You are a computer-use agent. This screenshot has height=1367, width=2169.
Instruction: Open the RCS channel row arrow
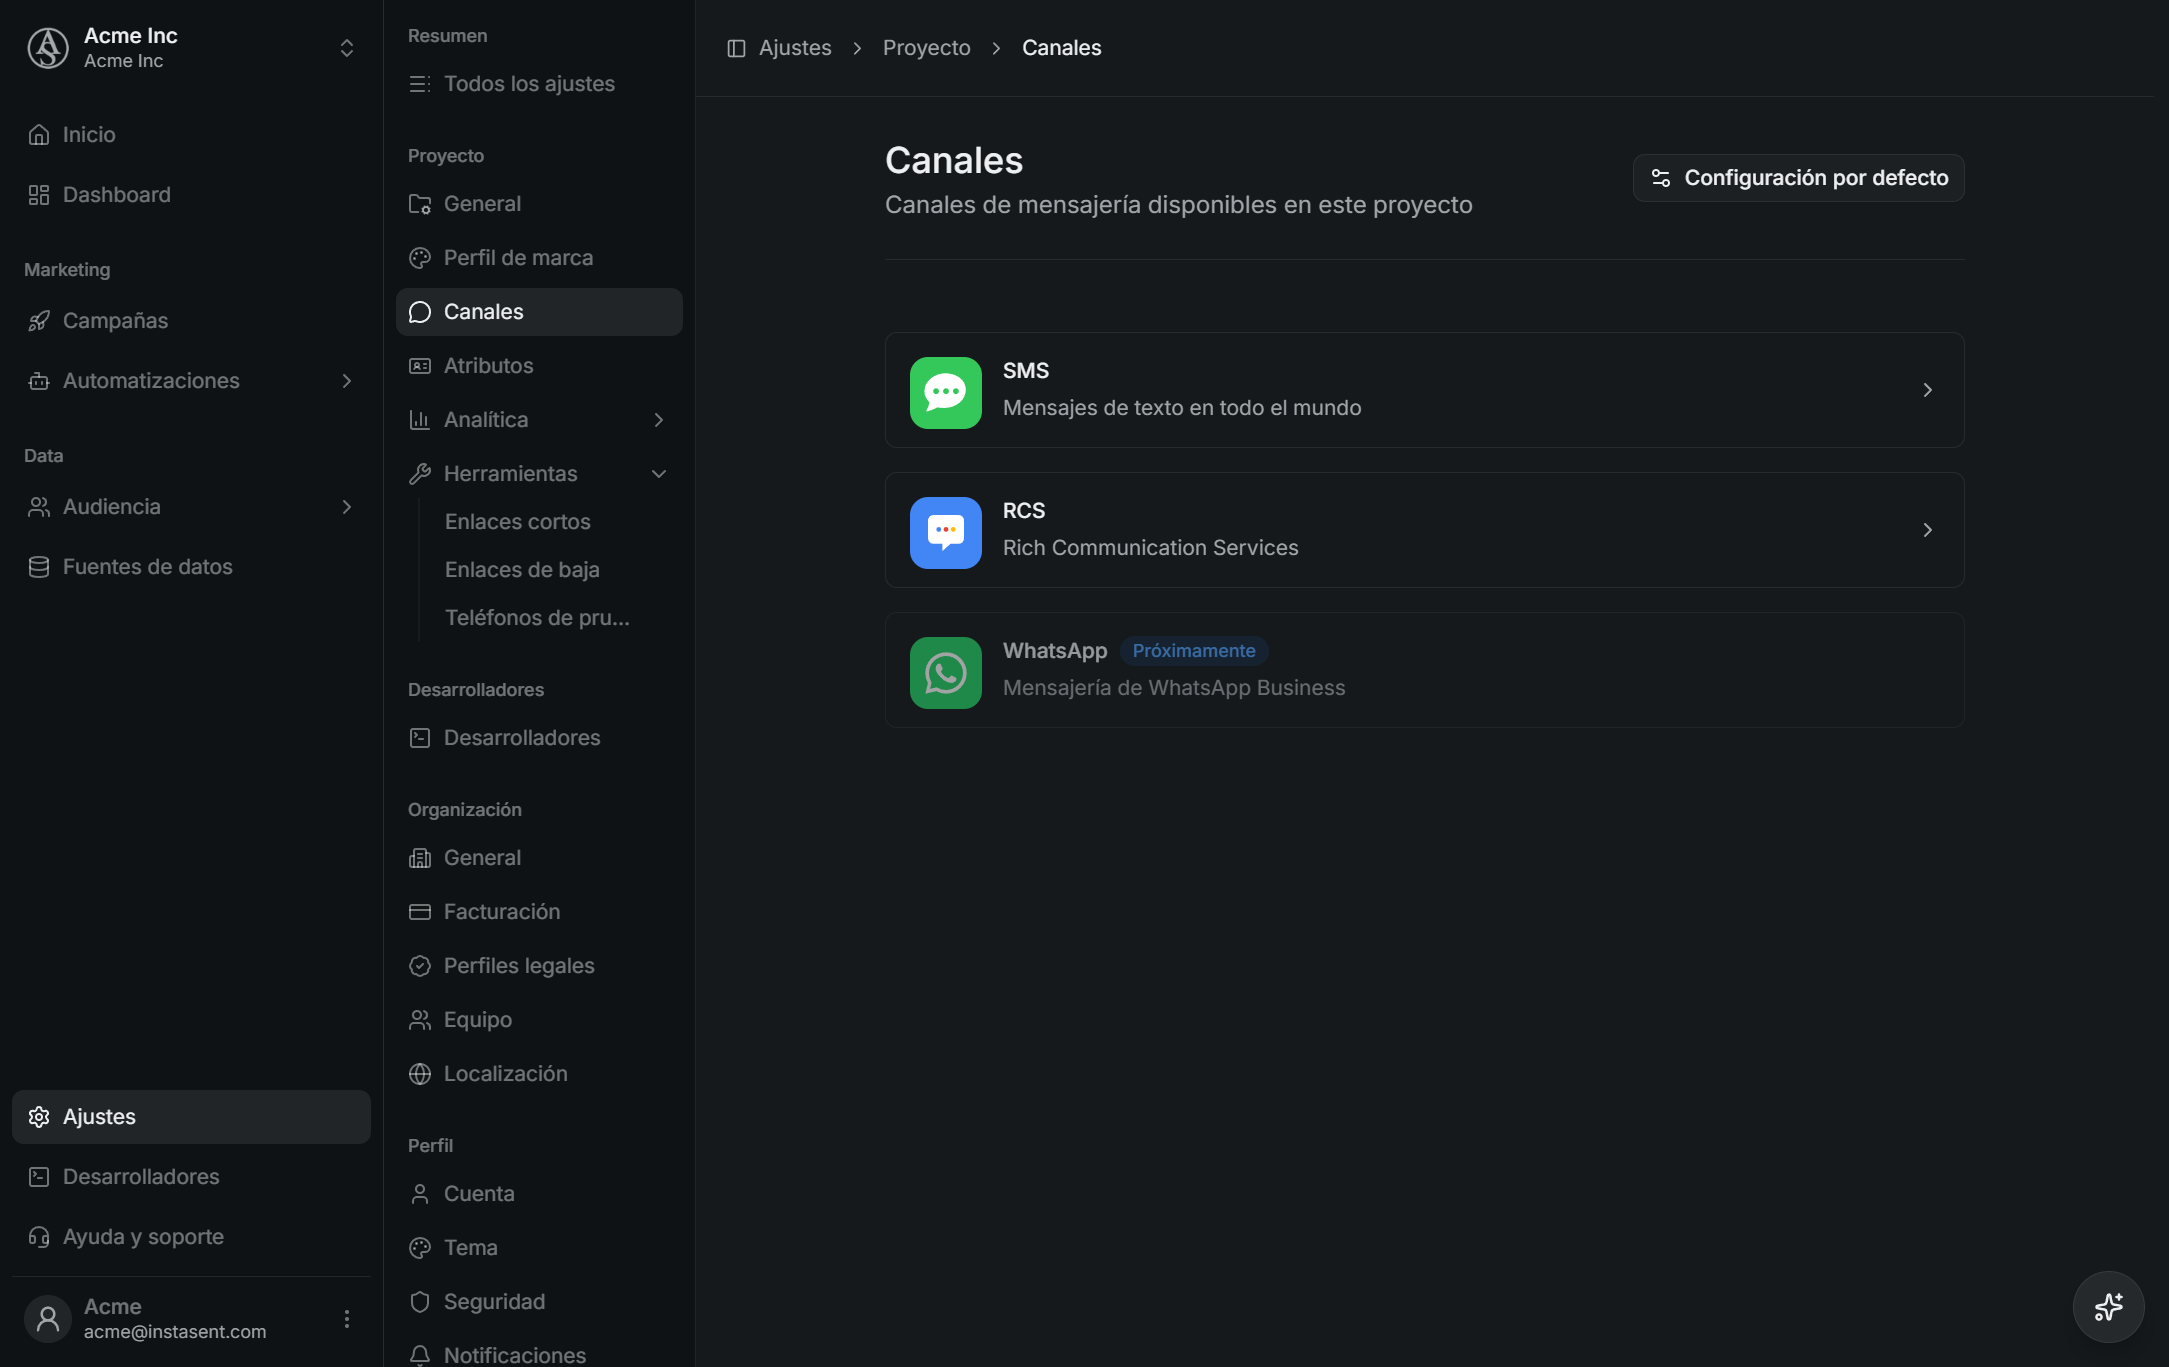[x=1927, y=530]
